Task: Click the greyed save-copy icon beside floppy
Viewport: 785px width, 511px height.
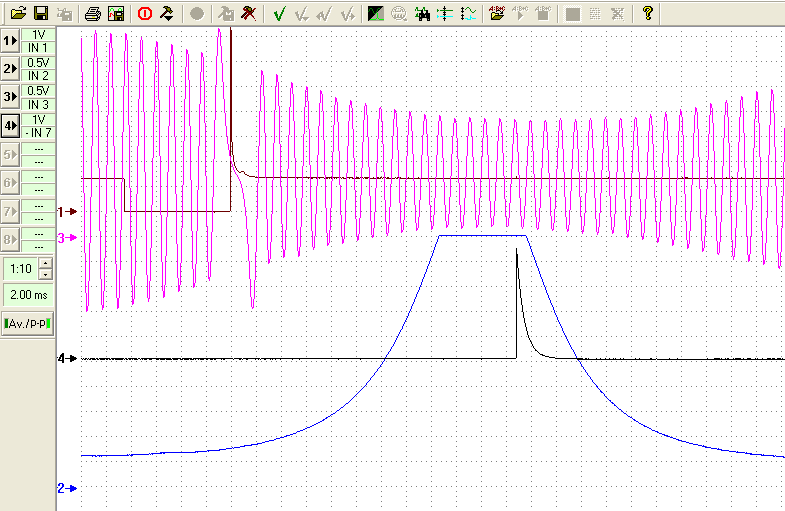Action: coord(64,14)
